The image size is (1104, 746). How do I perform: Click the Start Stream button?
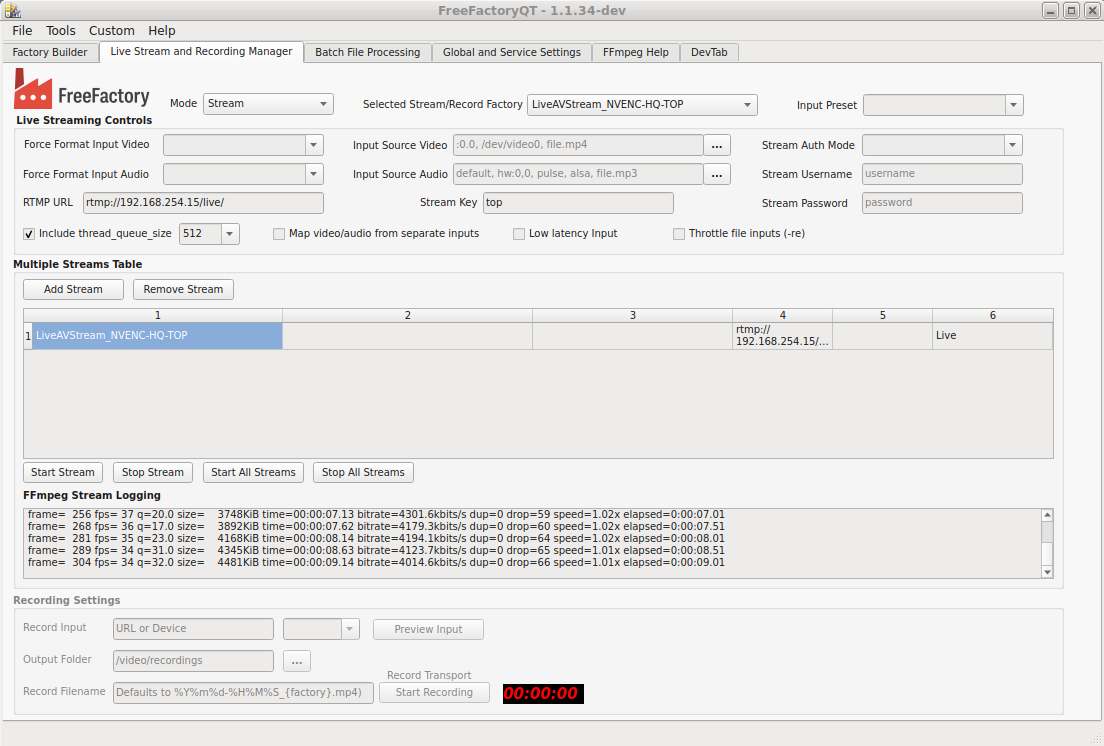click(x=63, y=472)
